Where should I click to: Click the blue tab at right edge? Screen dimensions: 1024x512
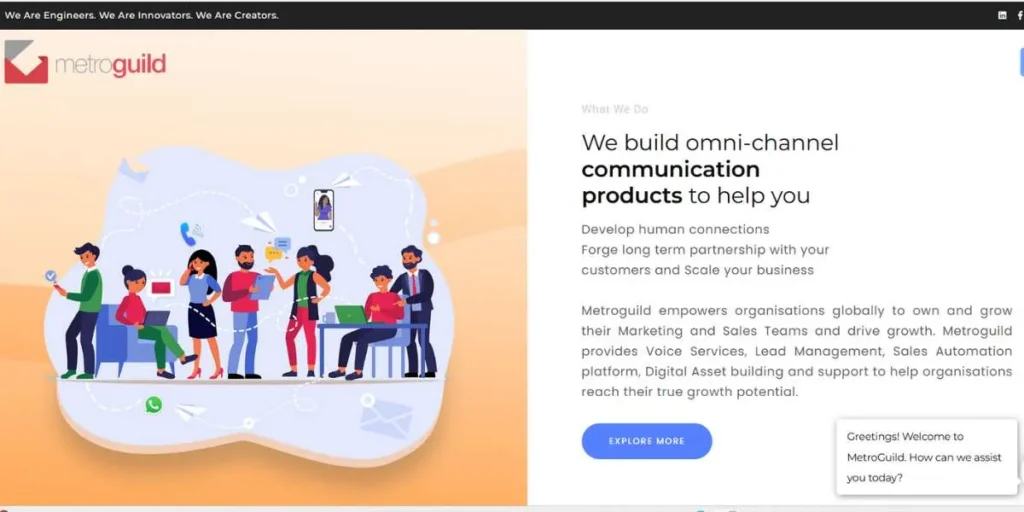pyautogui.click(x=1021, y=62)
